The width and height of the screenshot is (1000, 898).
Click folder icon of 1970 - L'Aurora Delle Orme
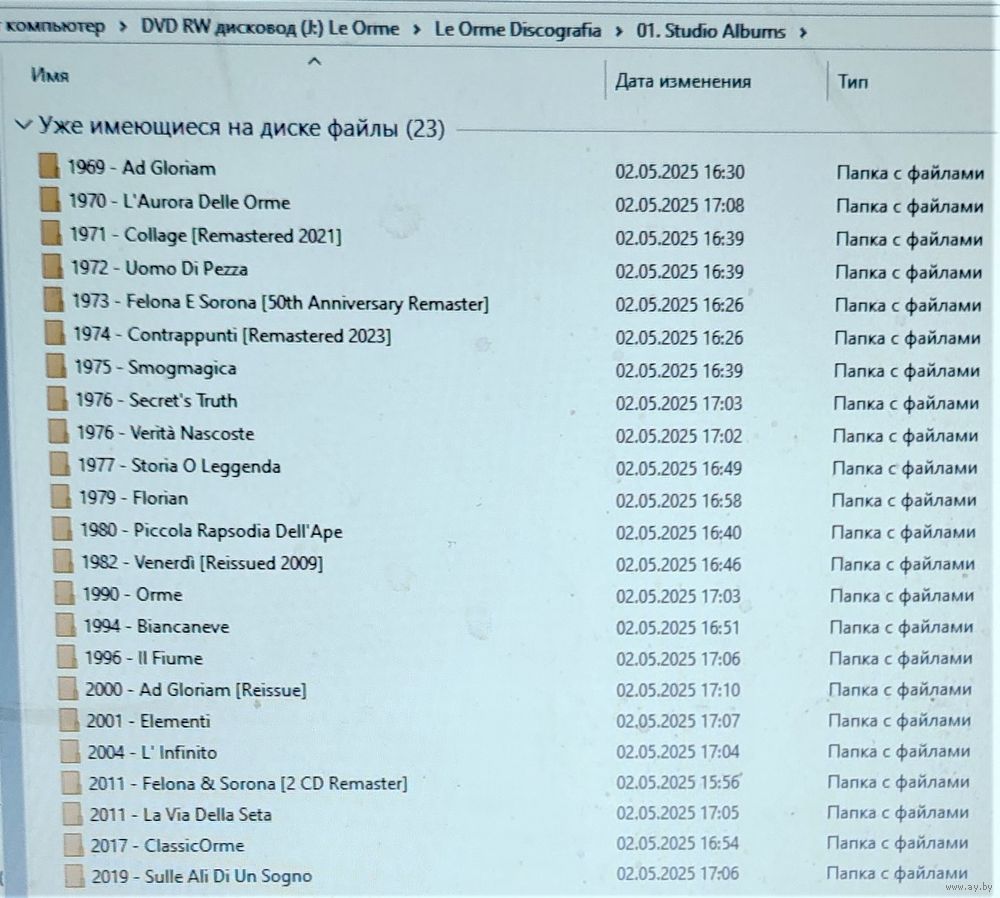[50, 199]
